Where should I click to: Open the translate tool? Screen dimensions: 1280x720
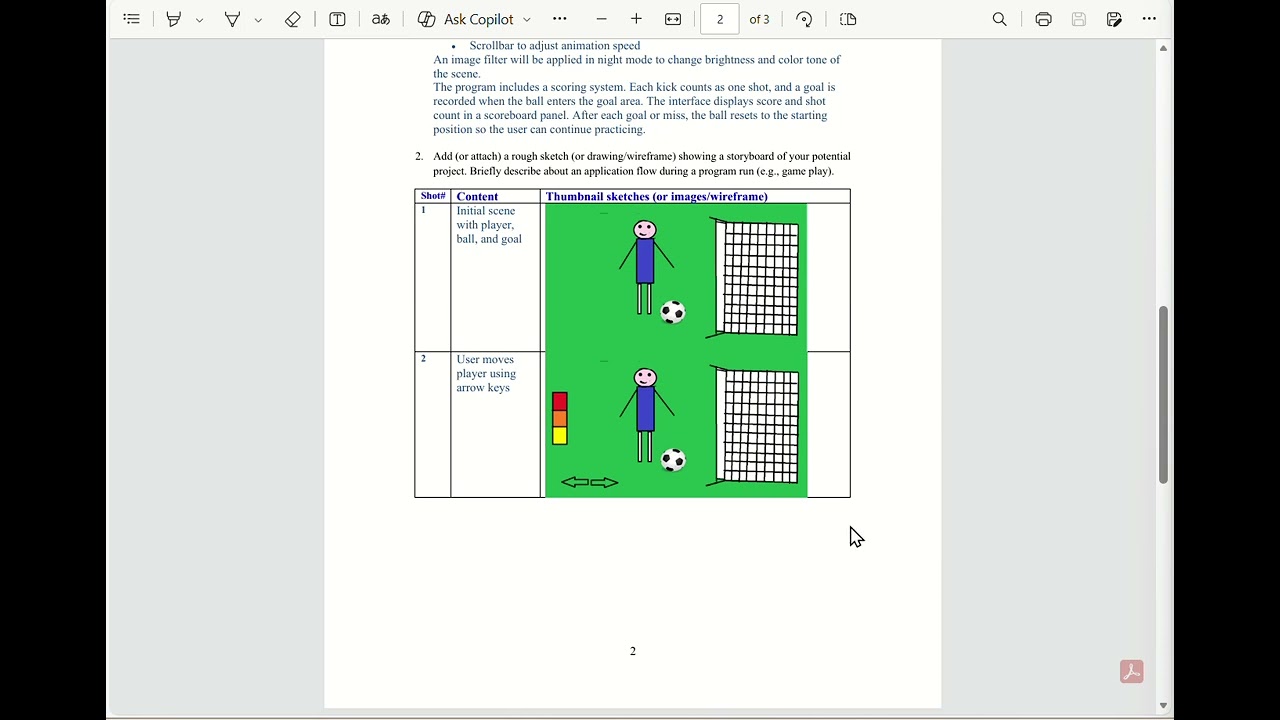pyautogui.click(x=381, y=19)
